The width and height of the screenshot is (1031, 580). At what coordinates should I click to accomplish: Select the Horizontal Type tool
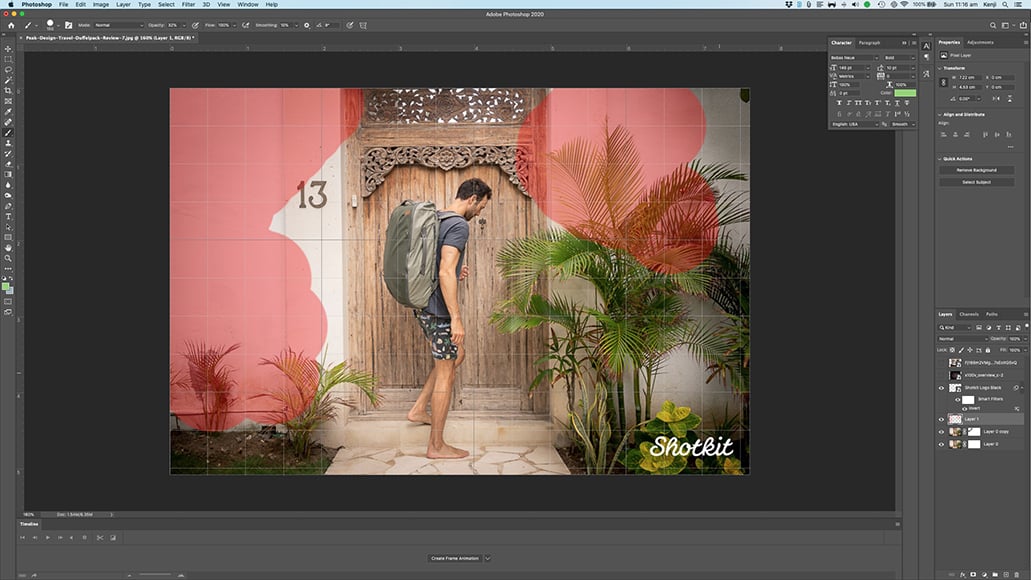(8, 216)
